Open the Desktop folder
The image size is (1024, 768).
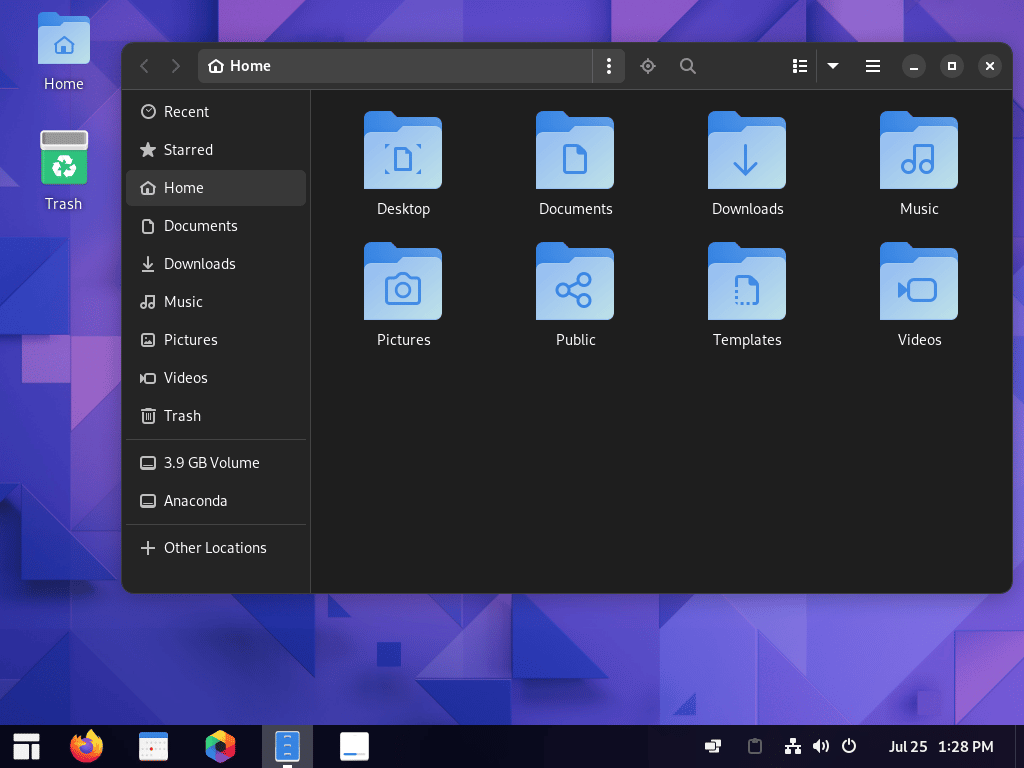pyautogui.click(x=403, y=163)
